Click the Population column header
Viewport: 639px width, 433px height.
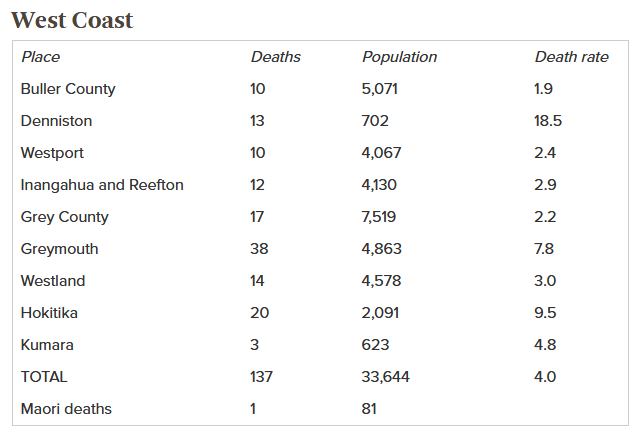[x=399, y=57]
